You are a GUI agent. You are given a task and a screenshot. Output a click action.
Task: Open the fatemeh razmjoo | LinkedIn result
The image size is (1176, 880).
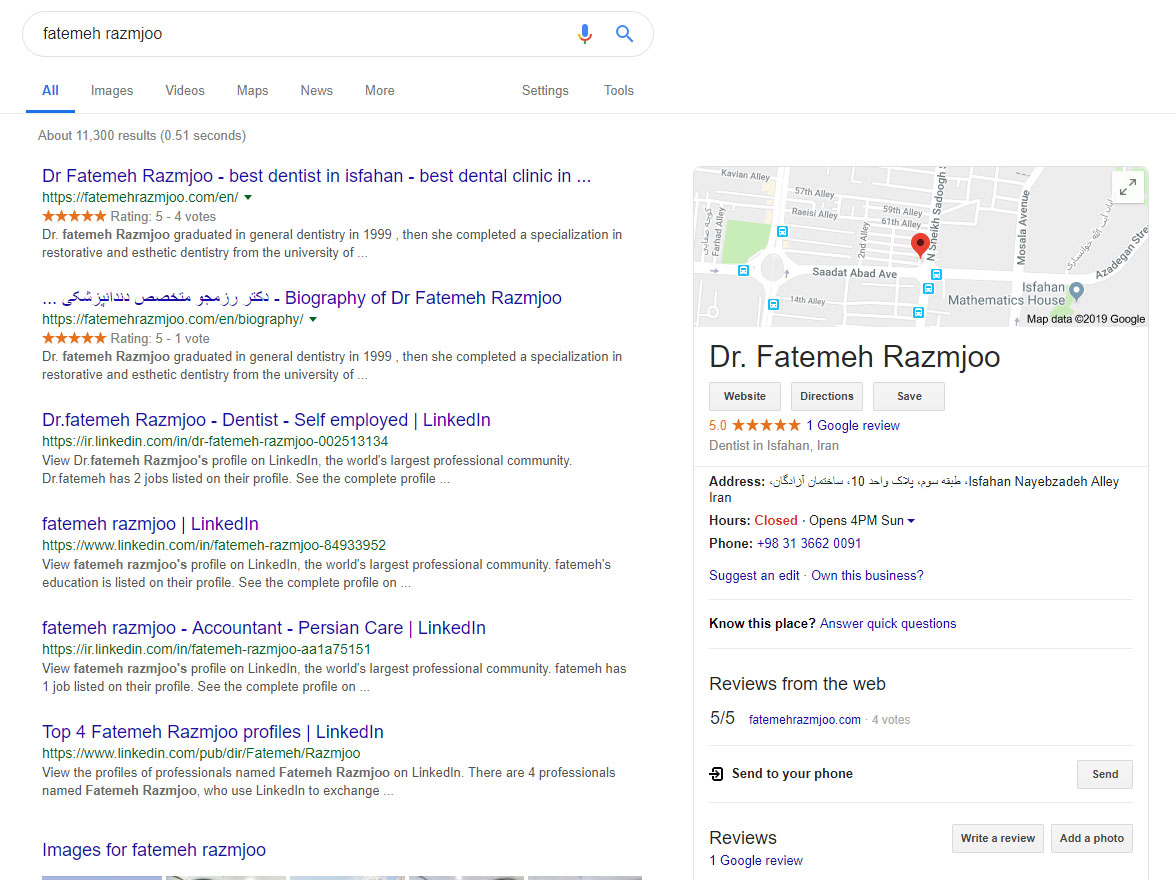pyautogui.click(x=150, y=524)
